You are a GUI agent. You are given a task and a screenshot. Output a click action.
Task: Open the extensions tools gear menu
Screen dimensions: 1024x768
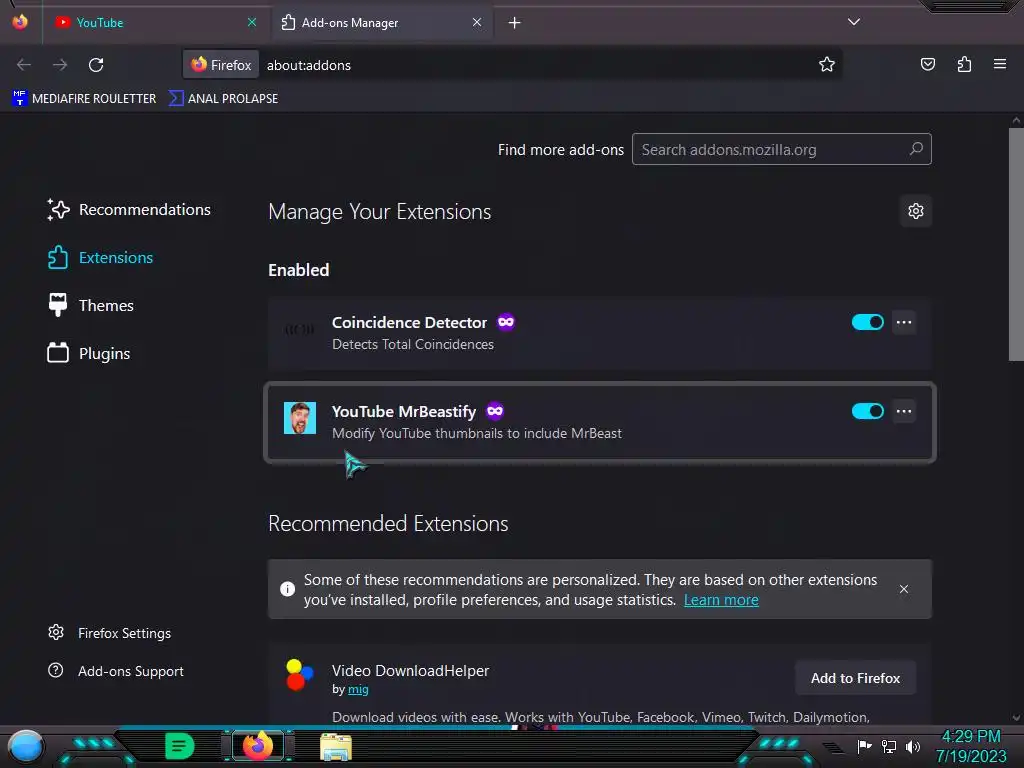pos(916,211)
